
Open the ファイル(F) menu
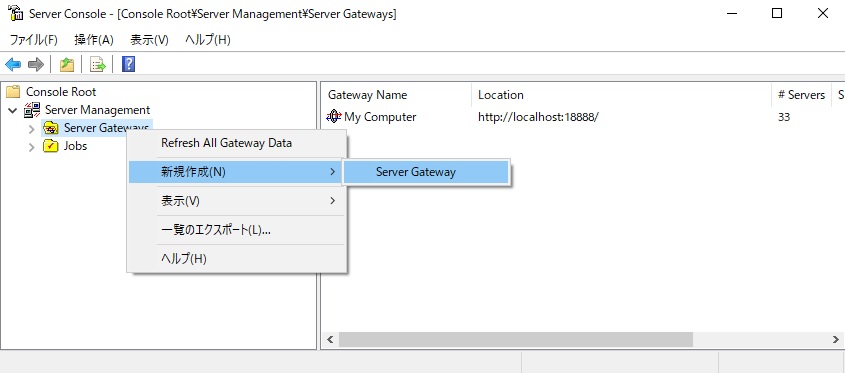[34, 40]
